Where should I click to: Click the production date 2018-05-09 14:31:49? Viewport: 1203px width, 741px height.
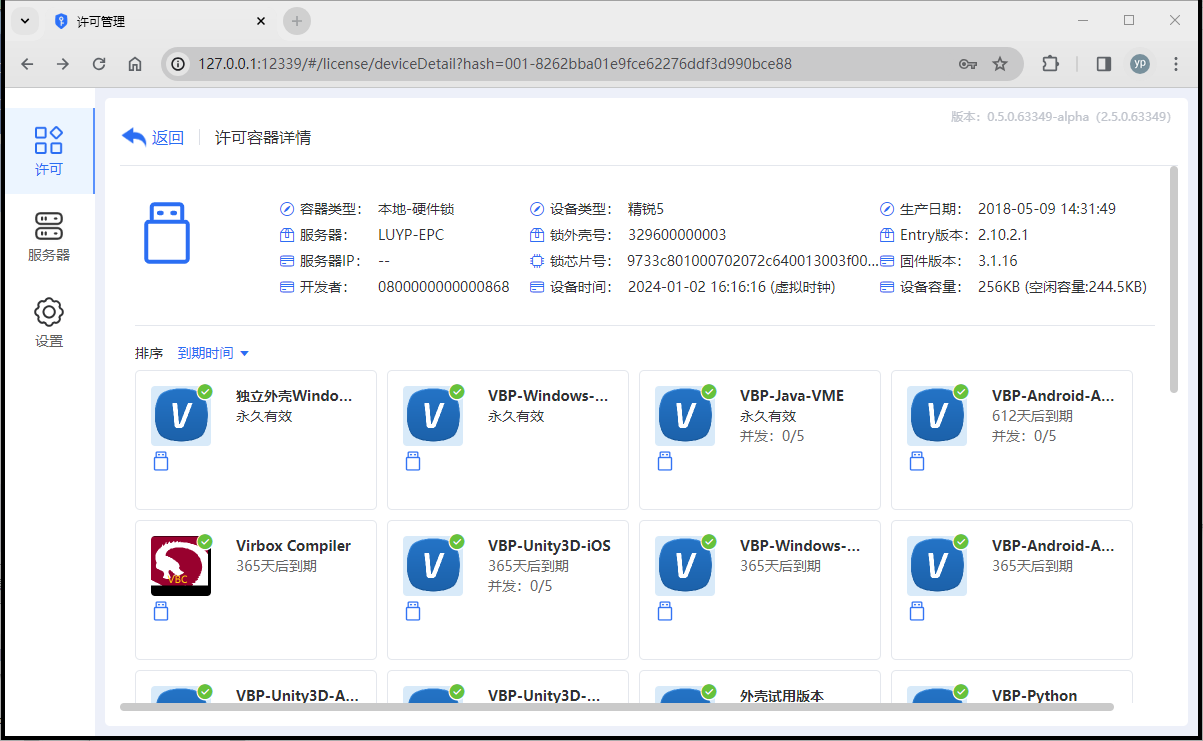coord(1047,209)
